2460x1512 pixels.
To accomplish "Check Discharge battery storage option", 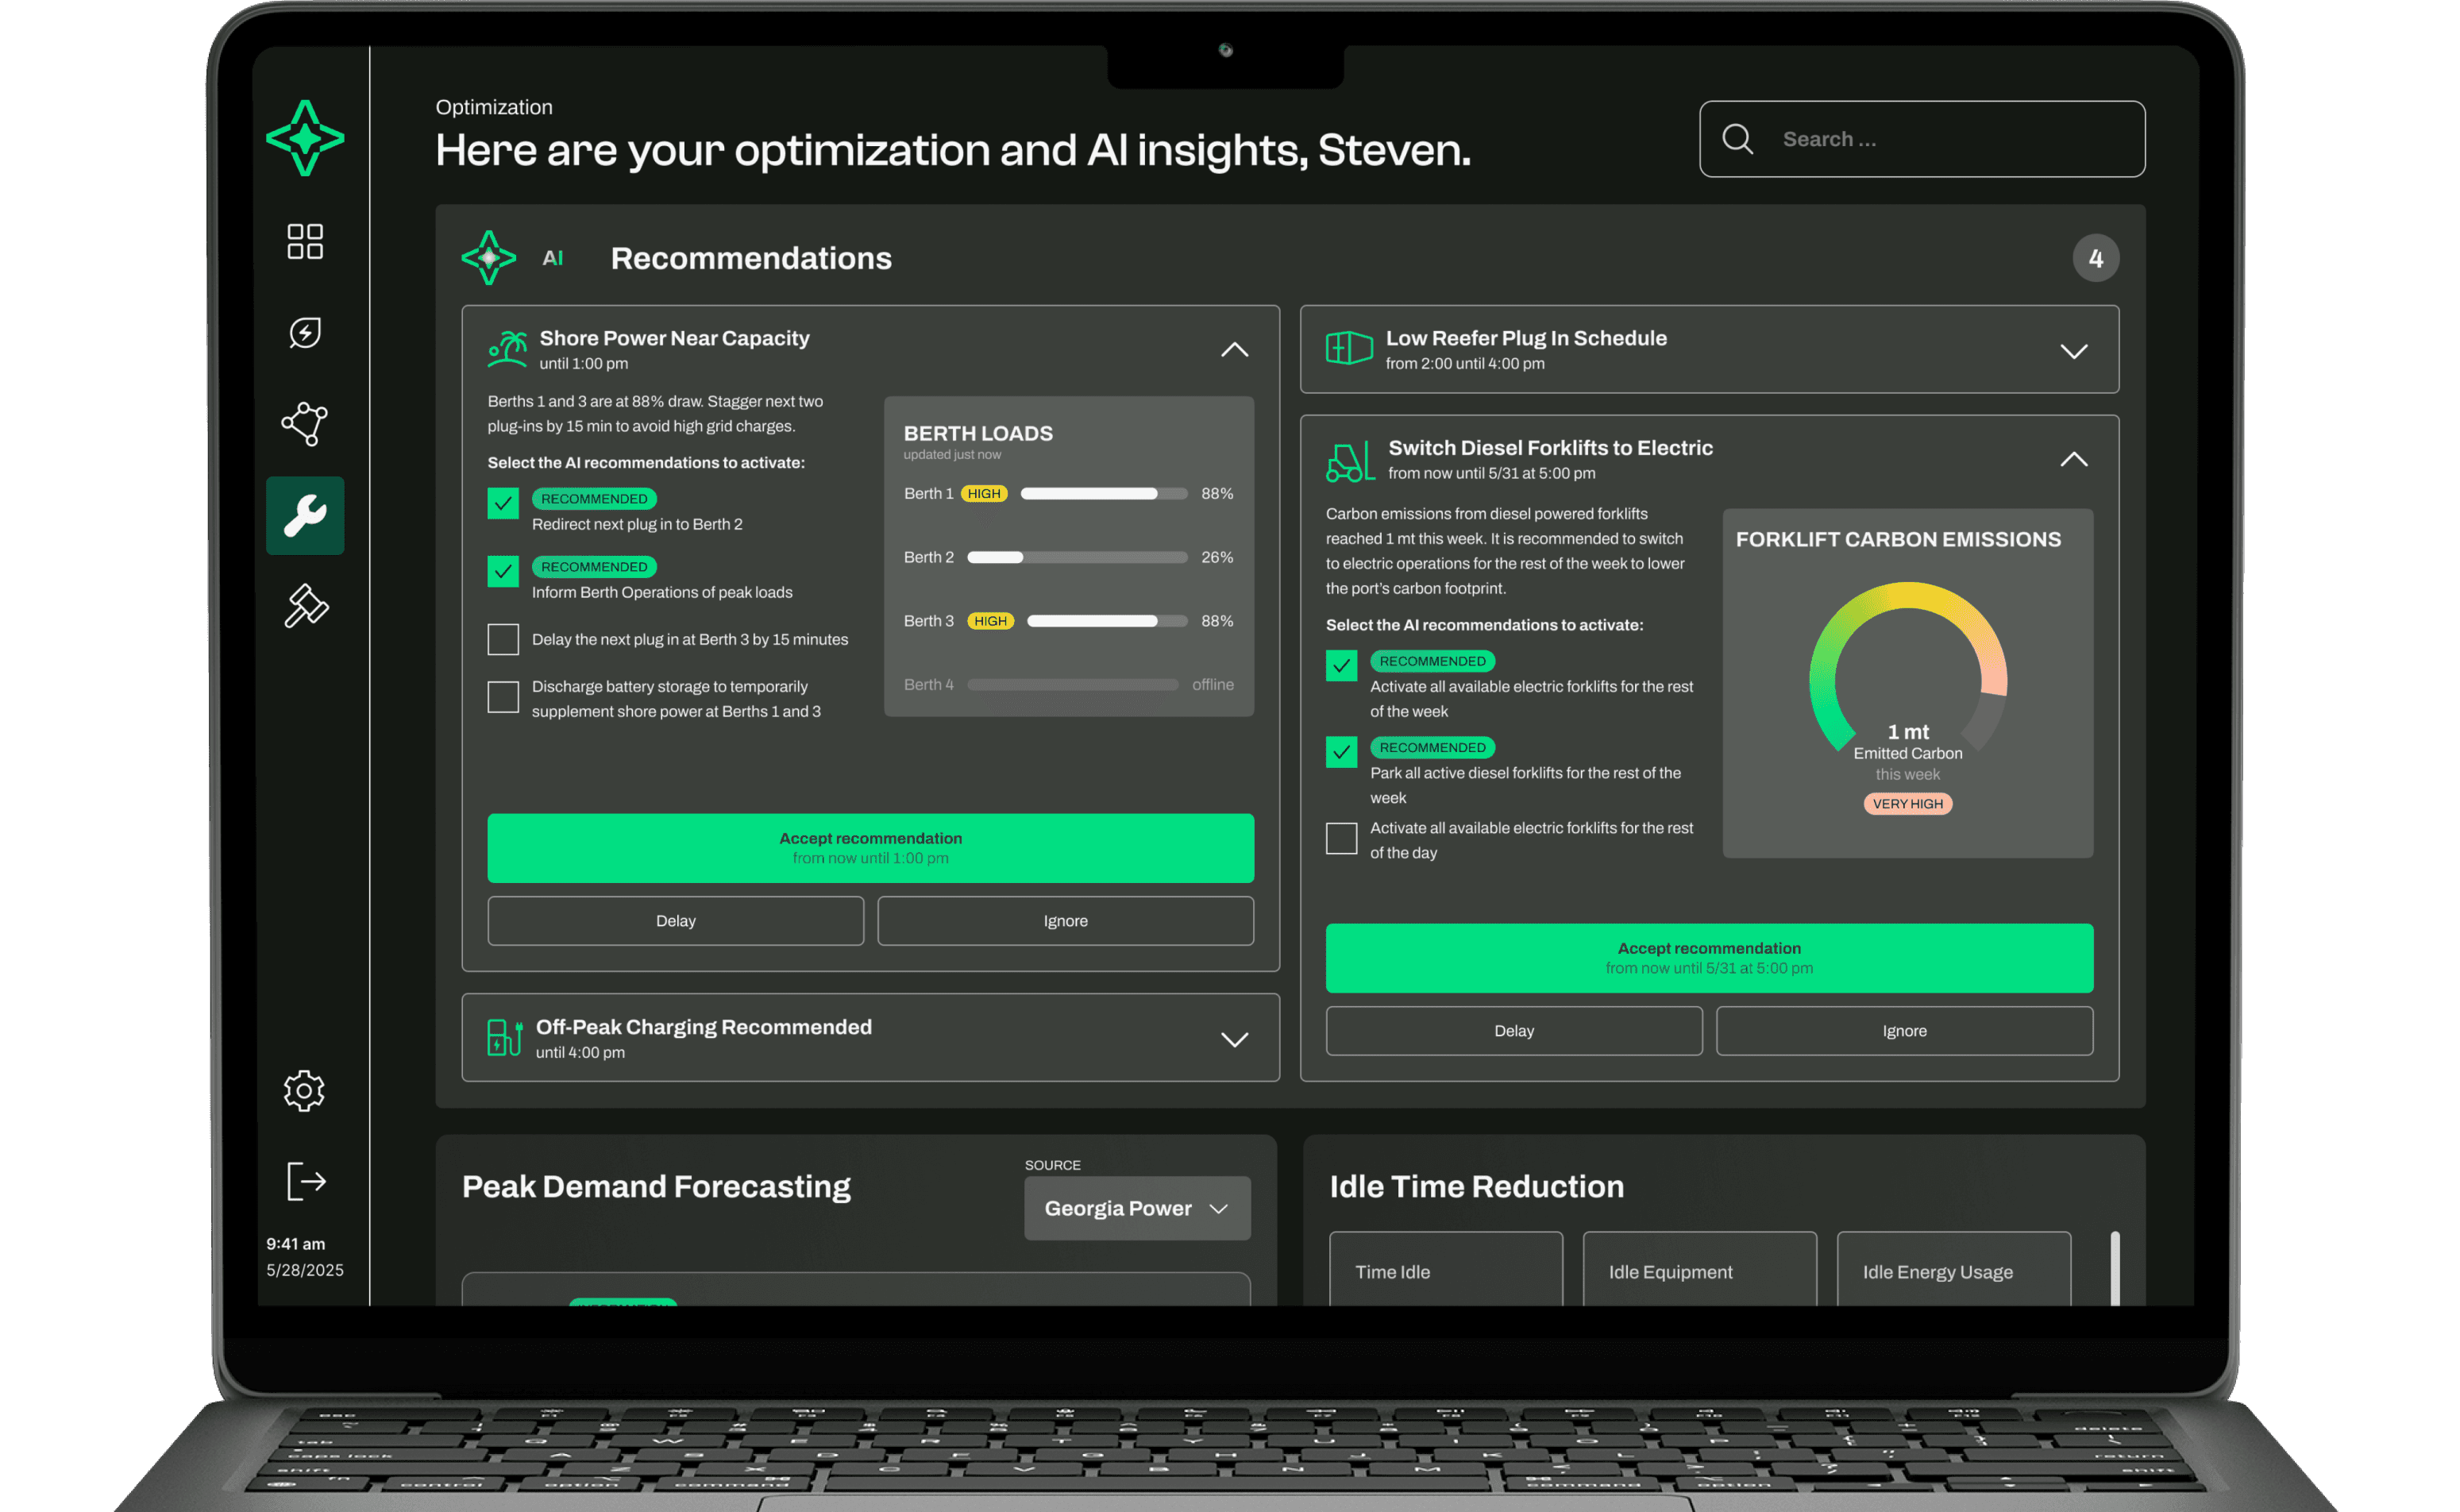I will click(x=503, y=697).
